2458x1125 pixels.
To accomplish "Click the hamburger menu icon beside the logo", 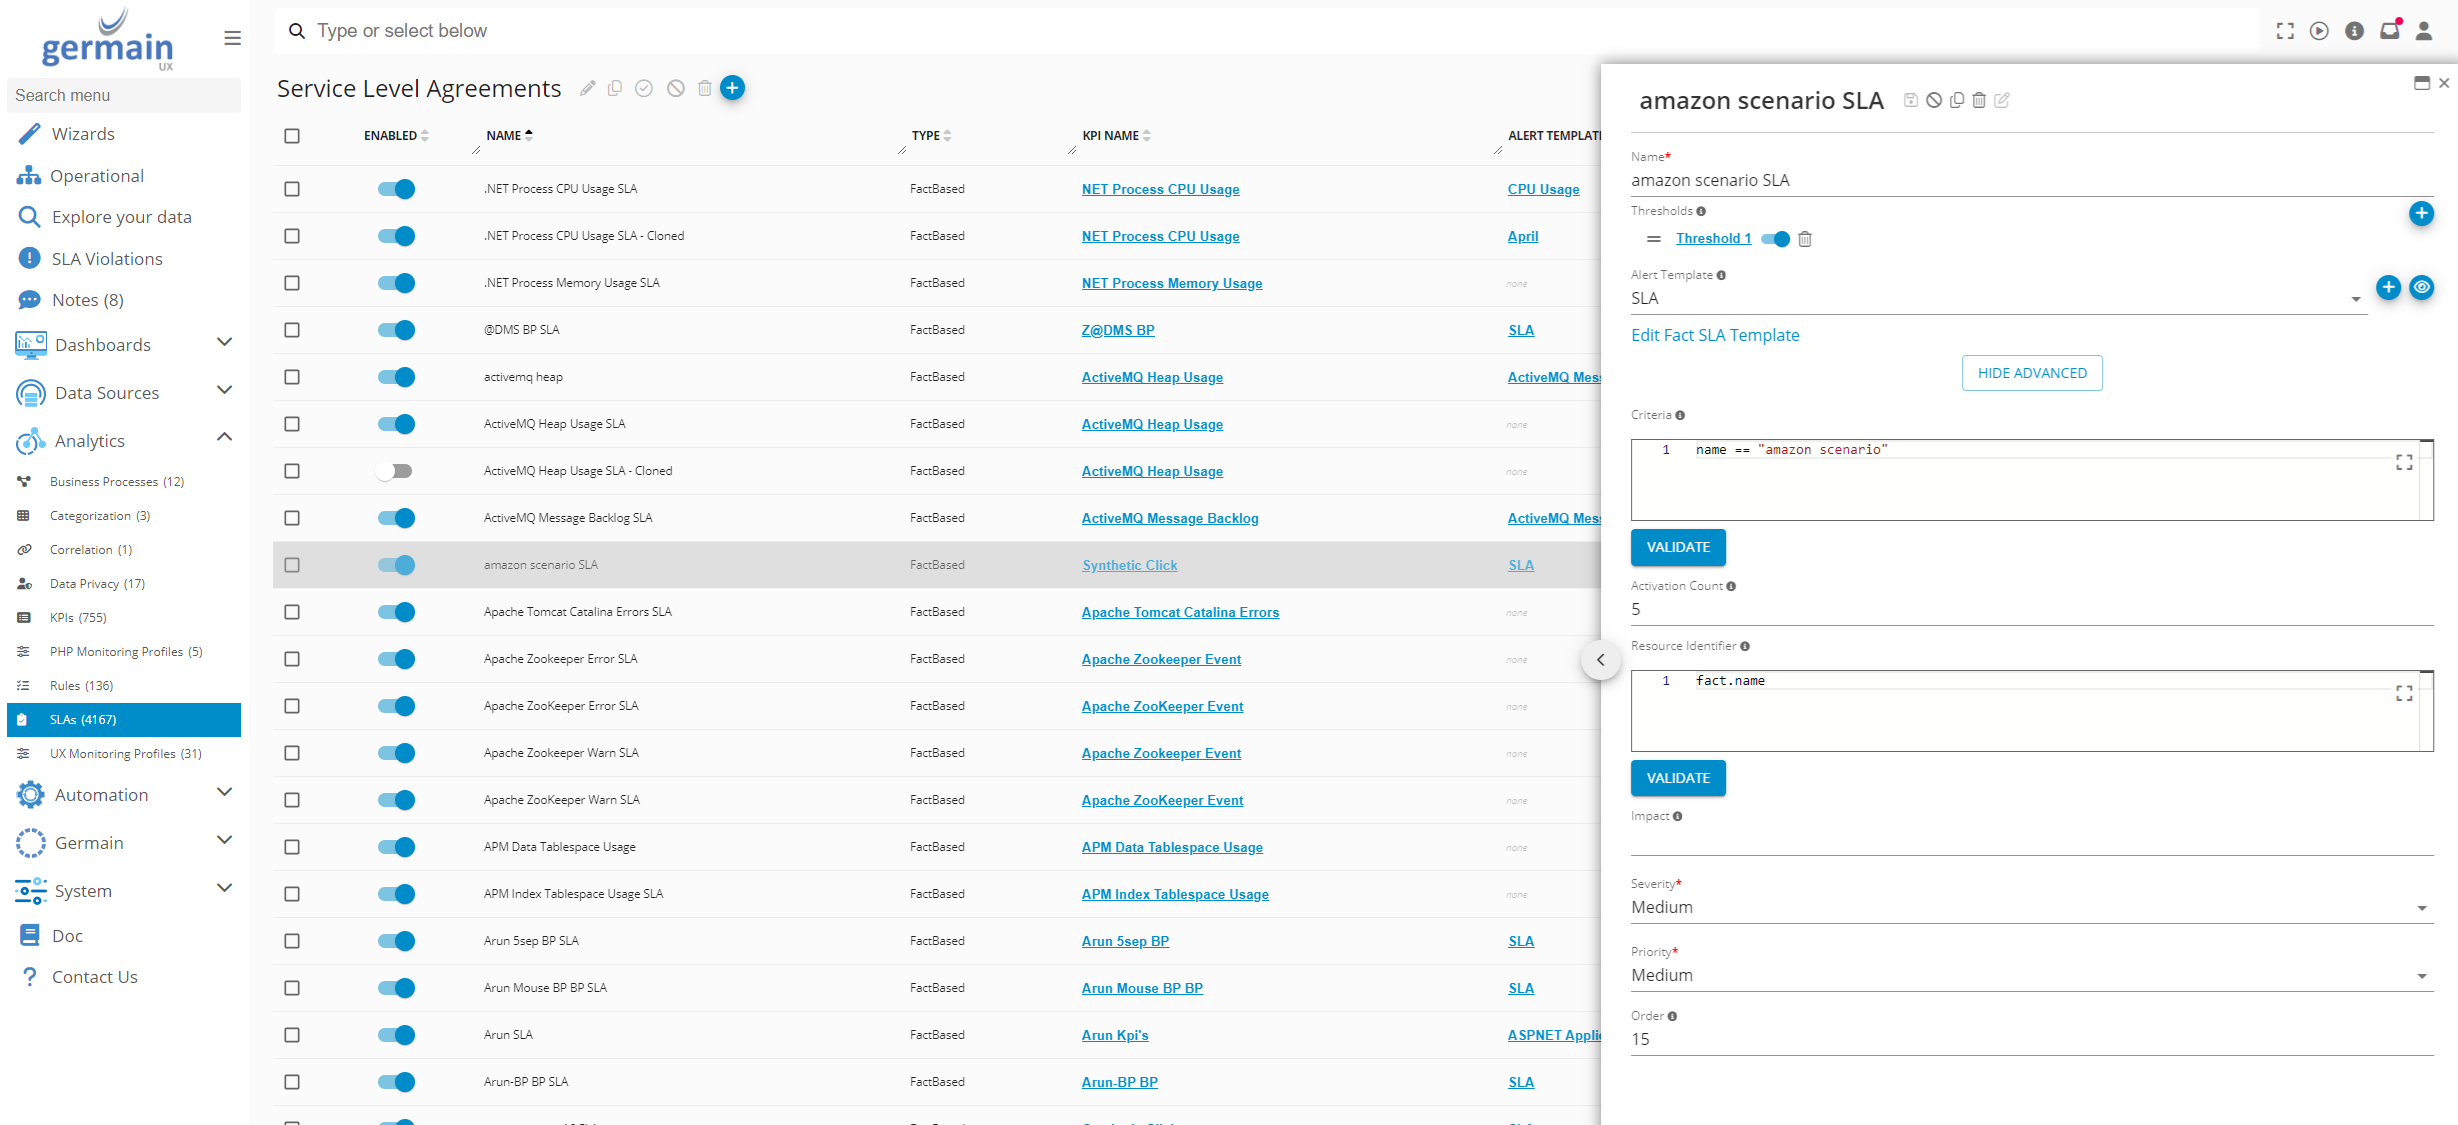I will click(232, 38).
